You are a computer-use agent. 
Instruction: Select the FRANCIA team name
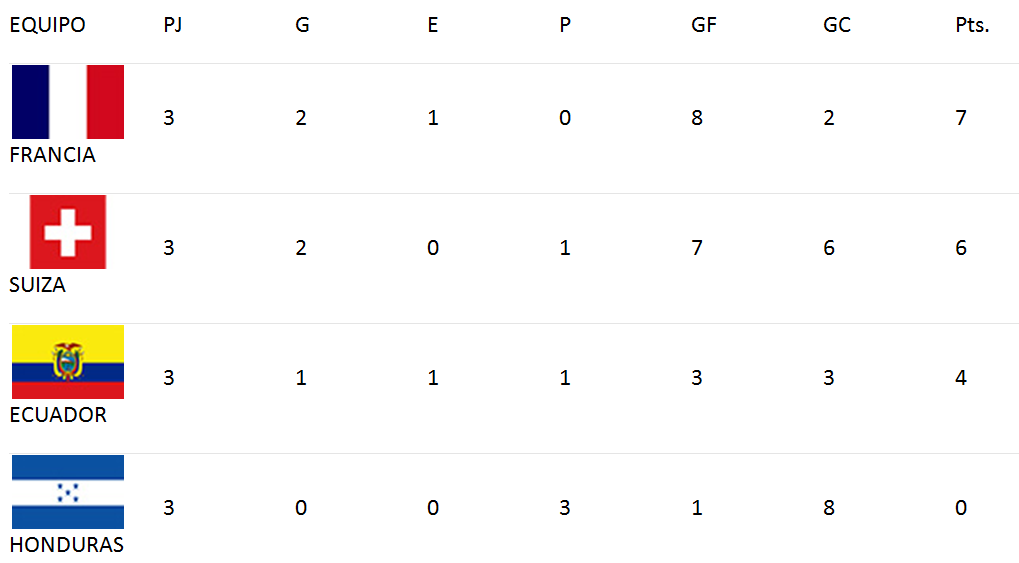click(53, 155)
